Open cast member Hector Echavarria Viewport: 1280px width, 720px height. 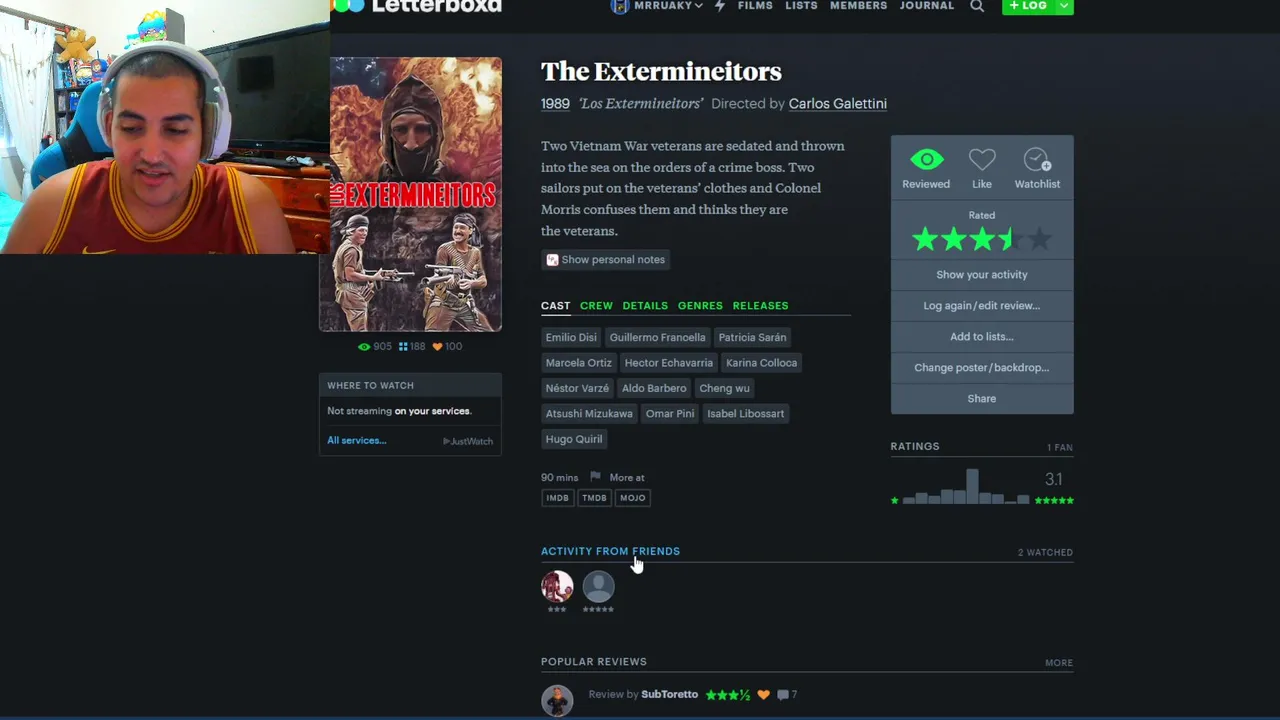pyautogui.click(x=668, y=363)
